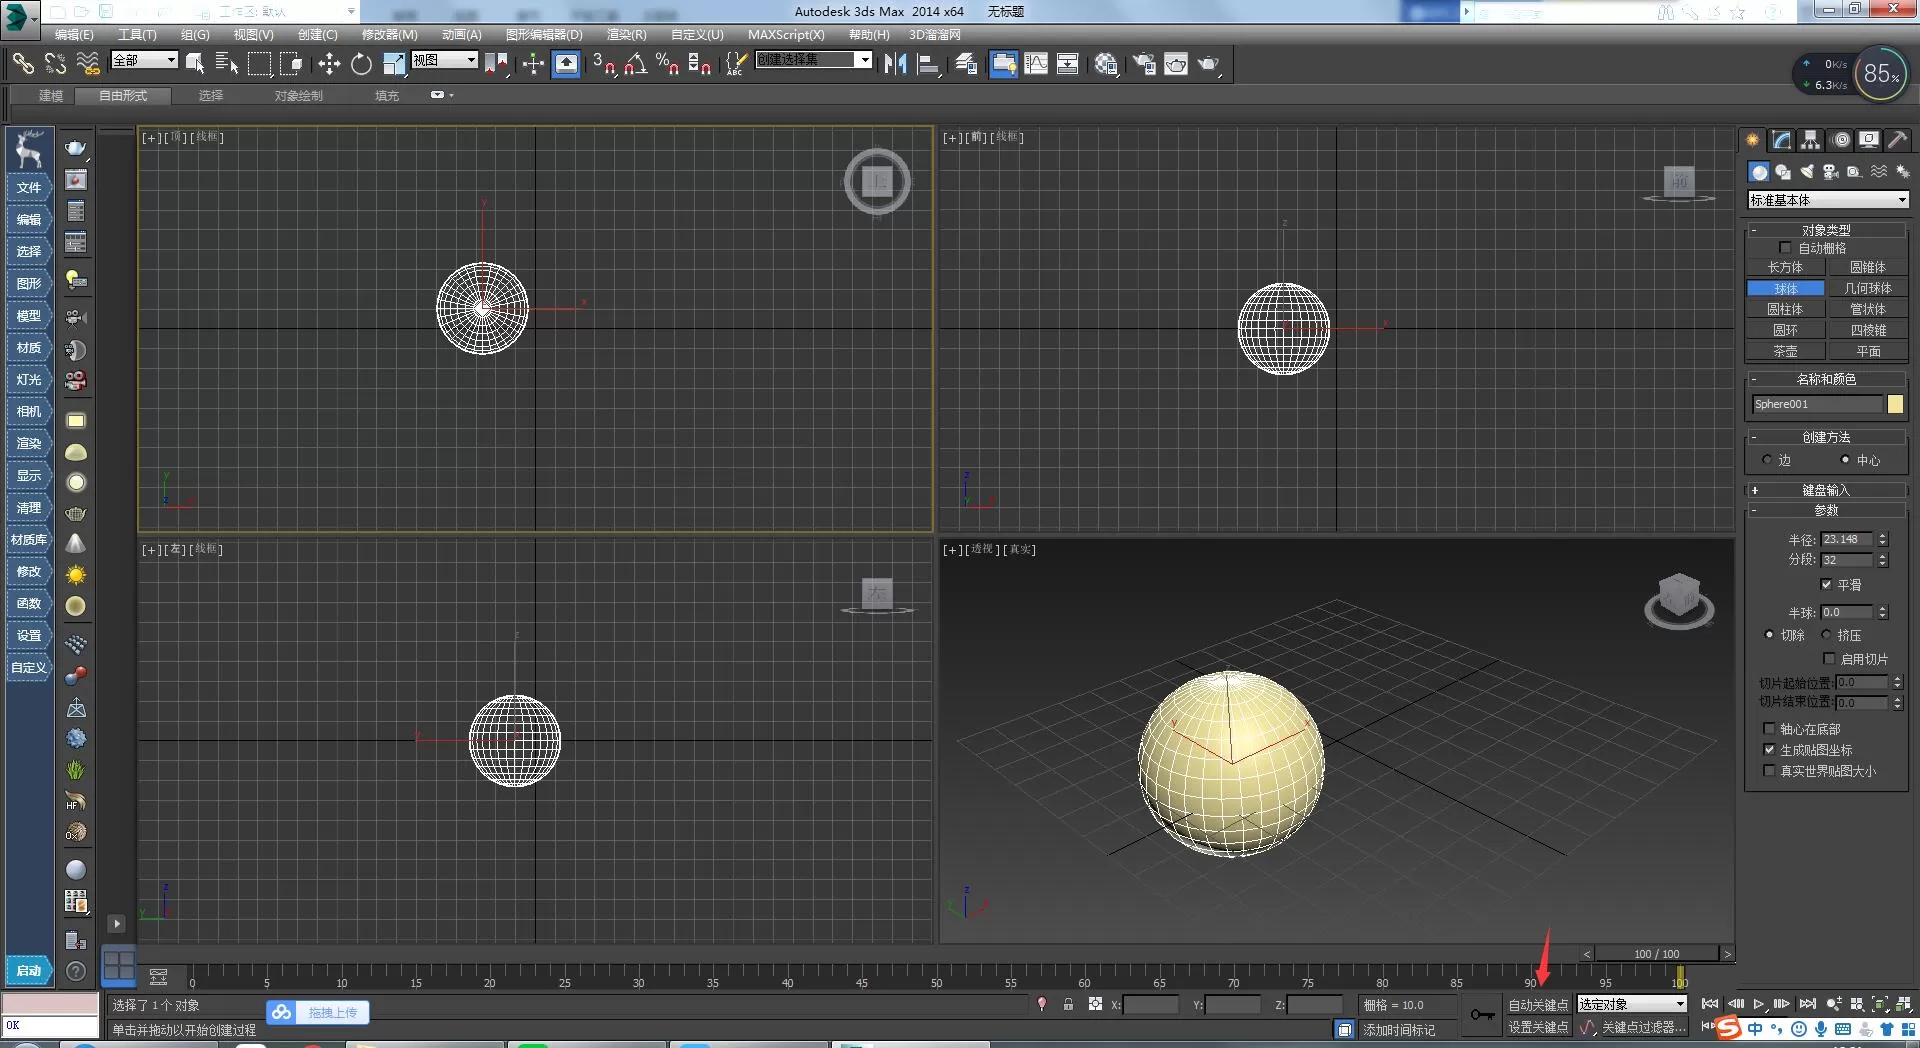Open 创建选择集 named selection dropdown

coord(814,60)
